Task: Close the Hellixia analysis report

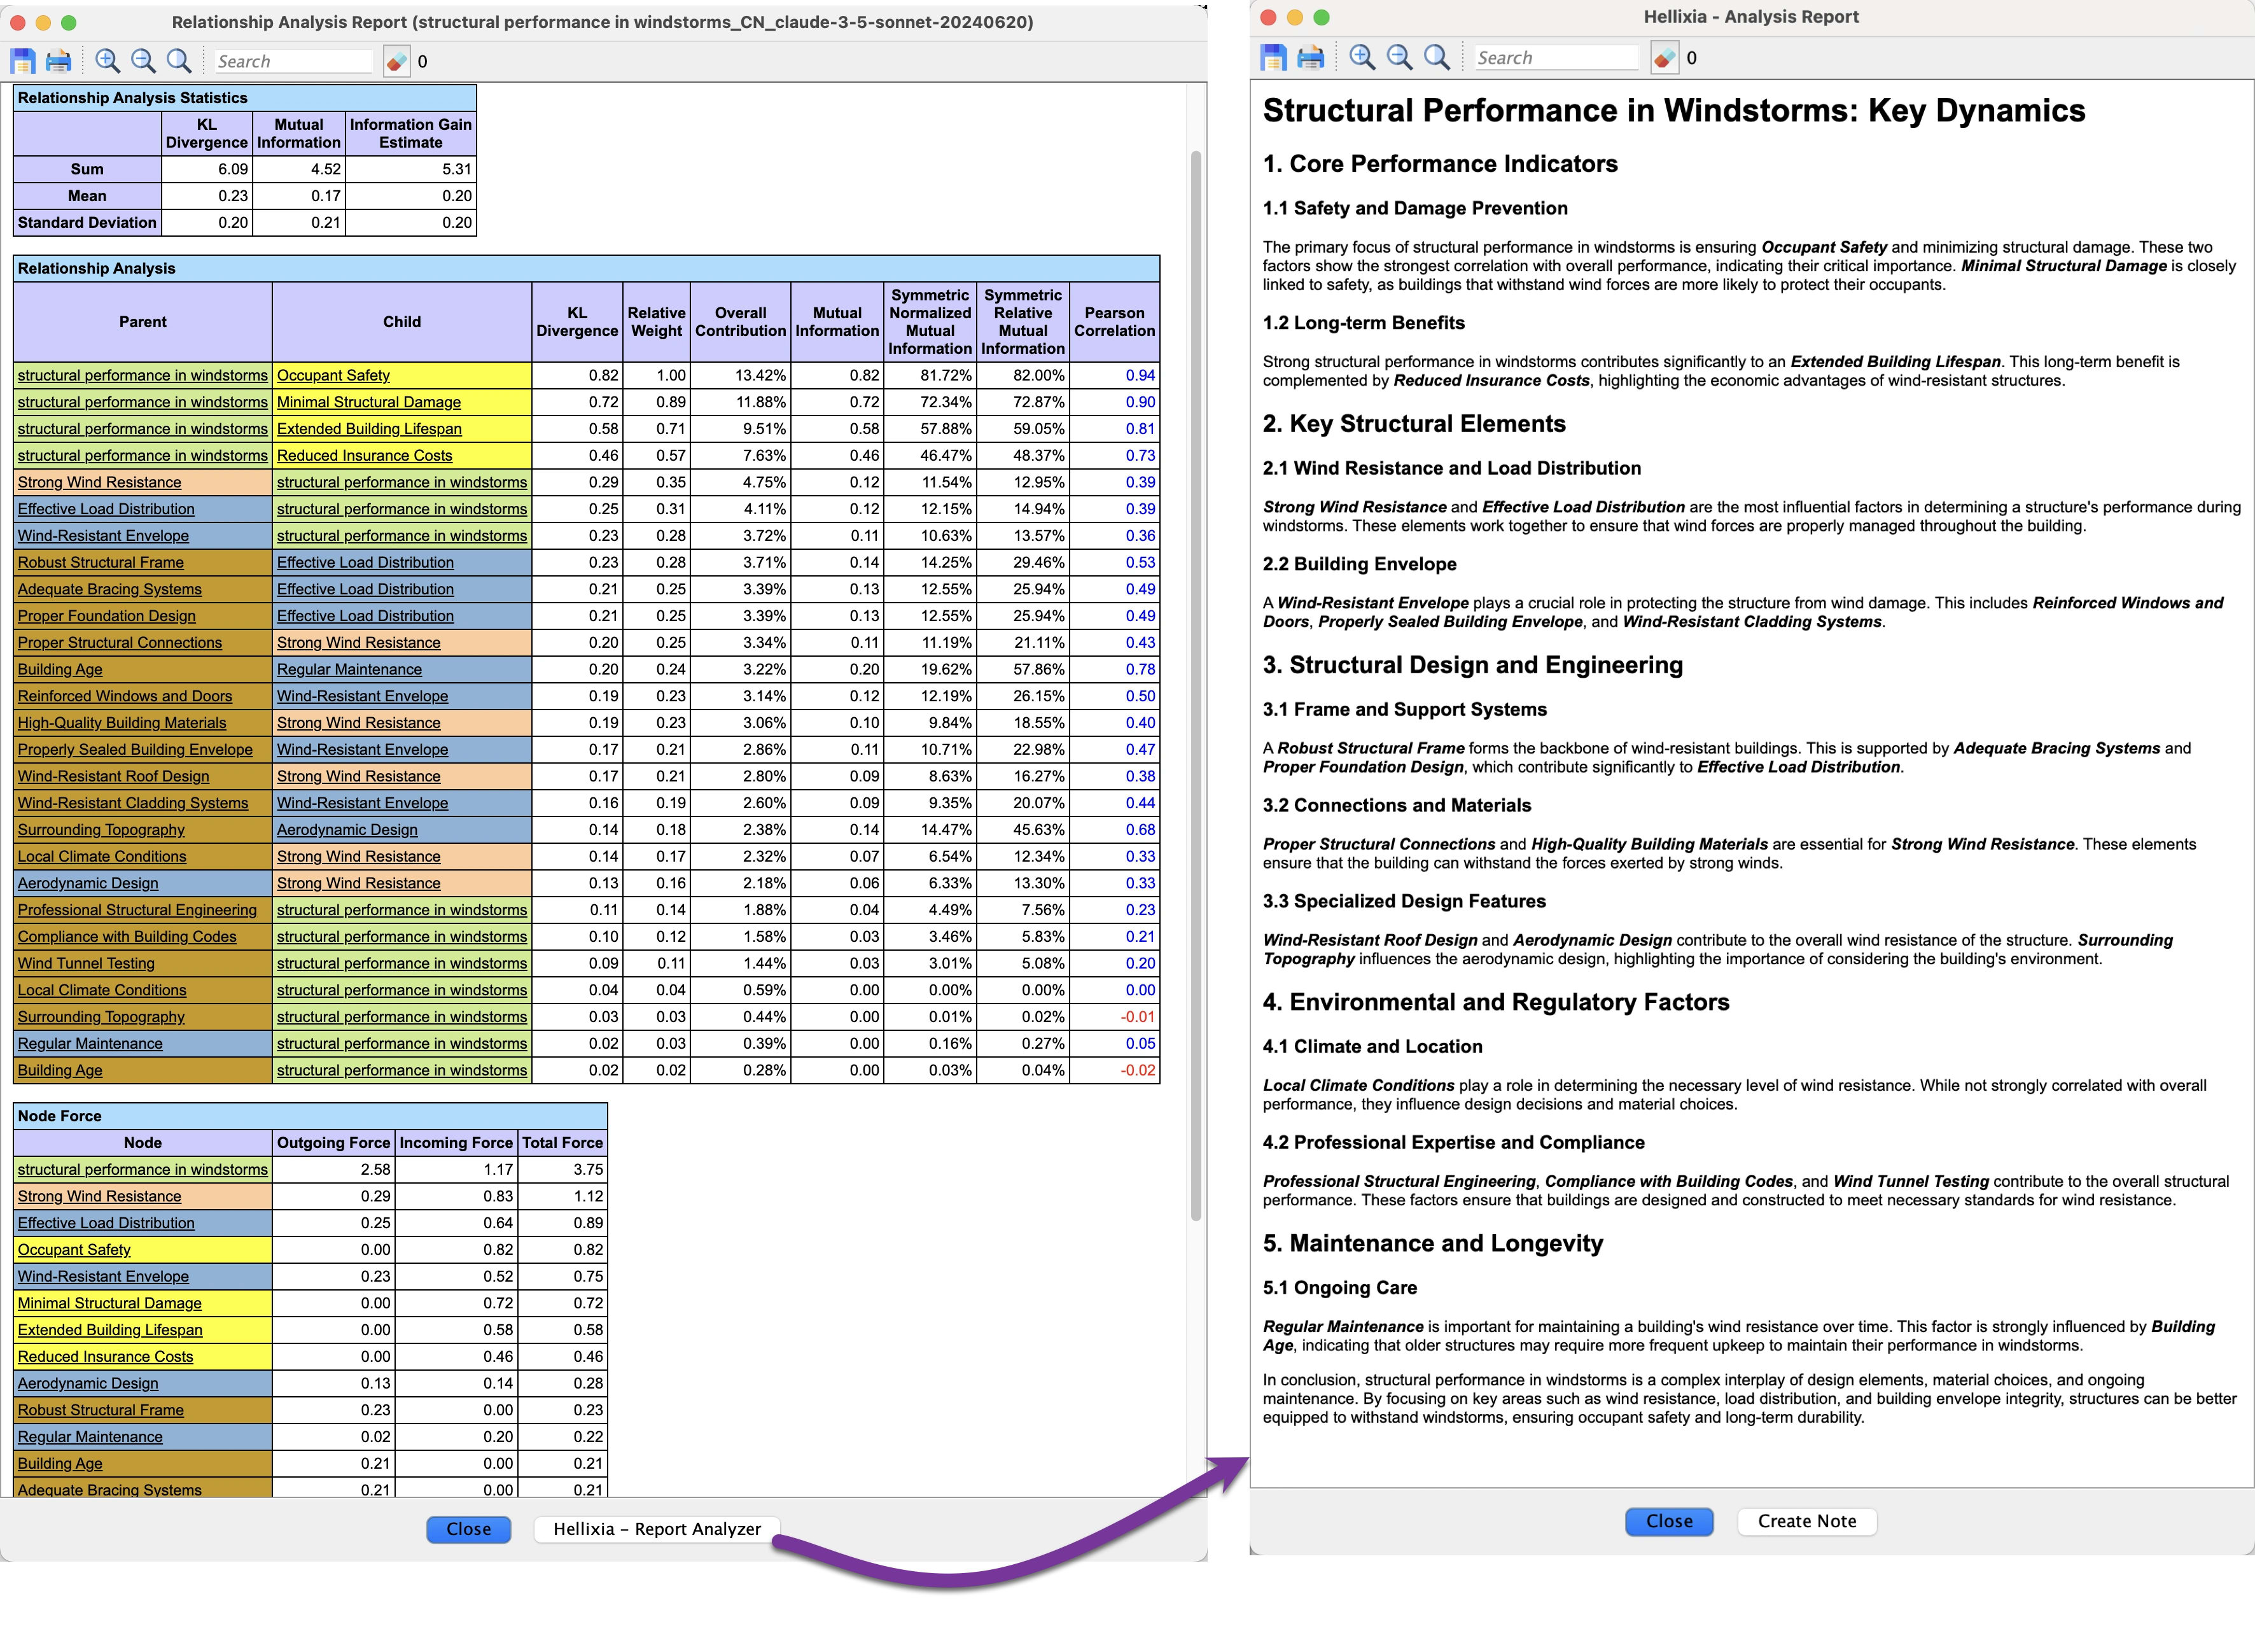Action: pyautogui.click(x=1668, y=1521)
